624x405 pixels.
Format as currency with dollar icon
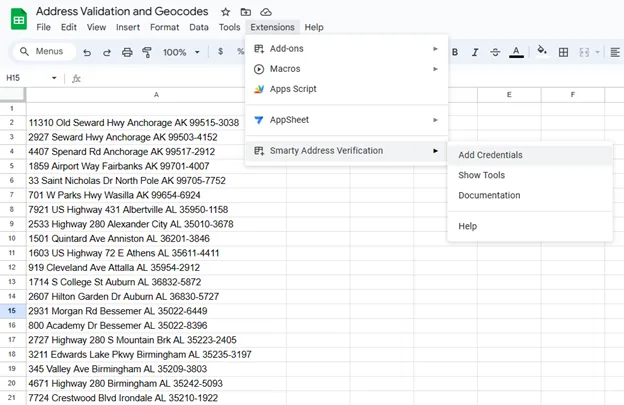(220, 52)
